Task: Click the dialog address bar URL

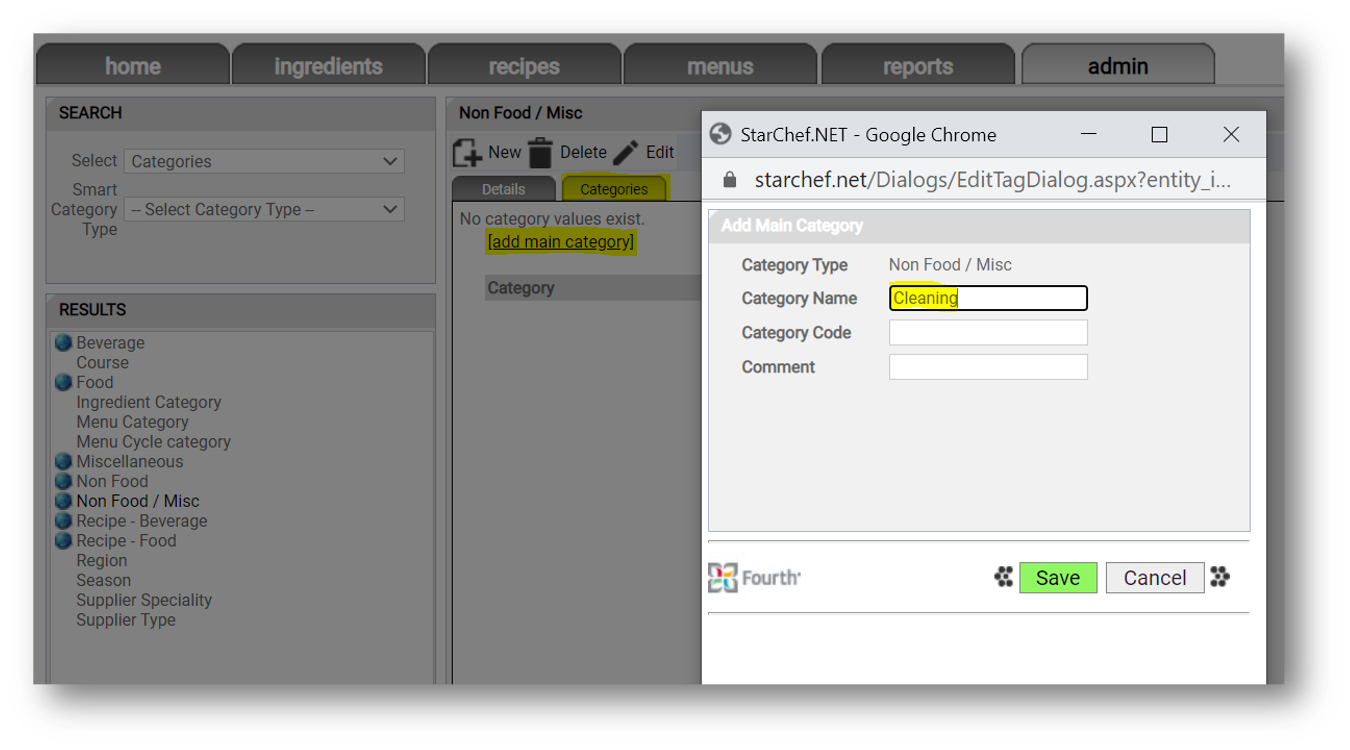Action: (993, 180)
